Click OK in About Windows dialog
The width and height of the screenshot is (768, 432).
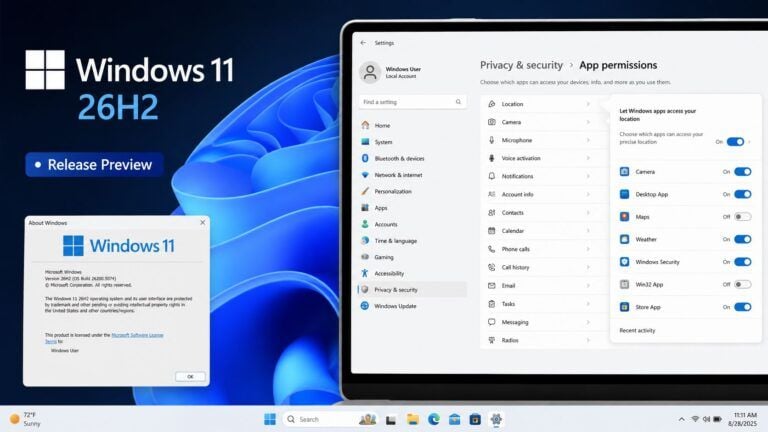click(190, 377)
